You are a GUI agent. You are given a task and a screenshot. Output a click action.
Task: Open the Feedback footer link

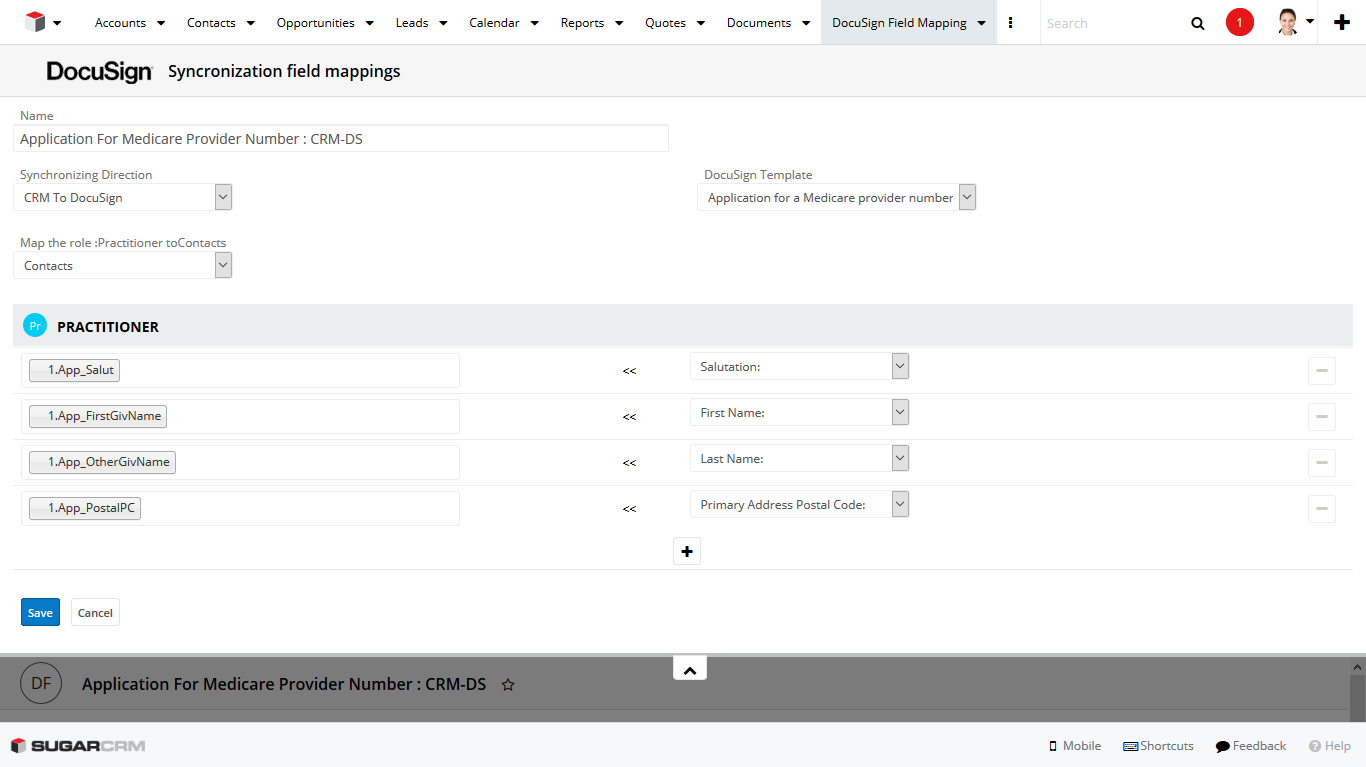(1251, 746)
